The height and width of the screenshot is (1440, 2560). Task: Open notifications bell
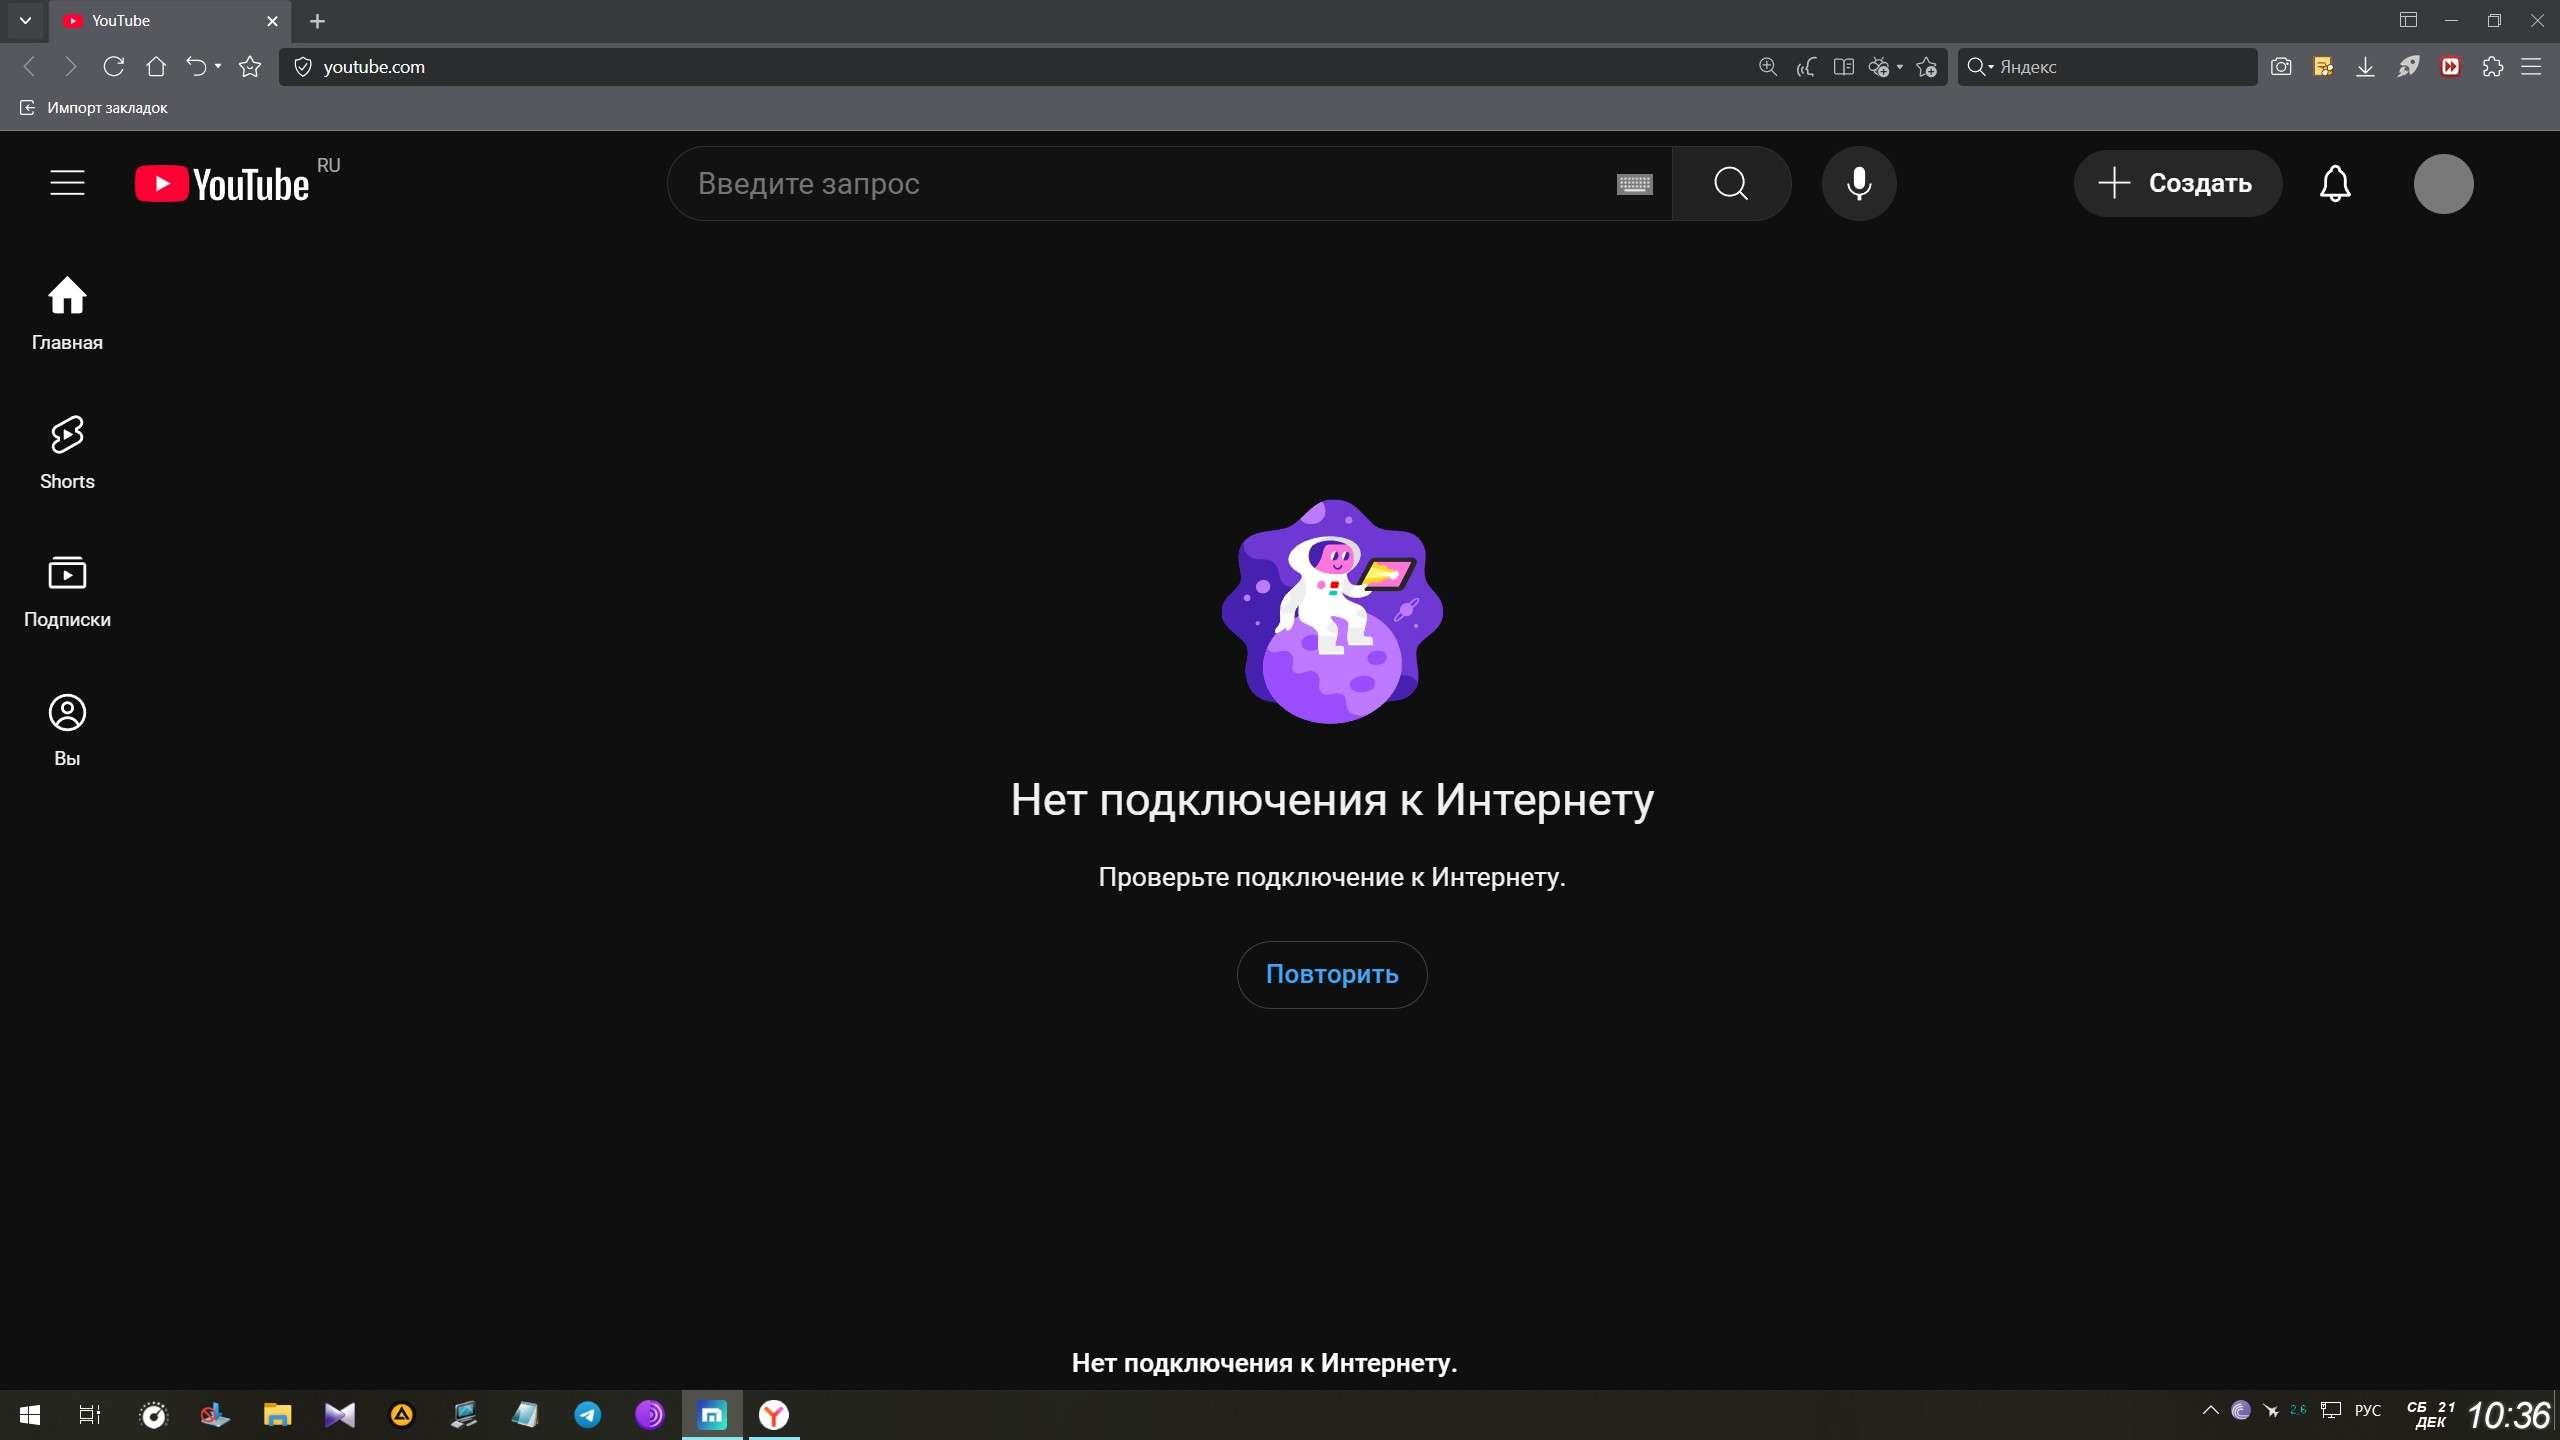pos(2335,184)
